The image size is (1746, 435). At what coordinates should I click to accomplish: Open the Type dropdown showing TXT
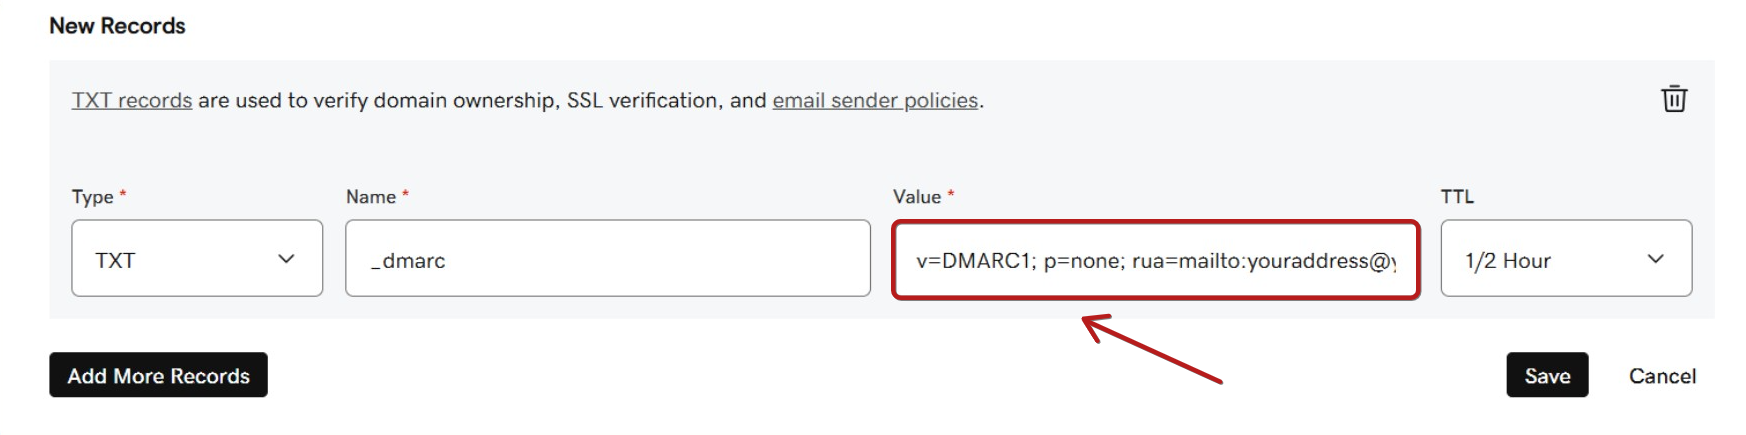196,259
